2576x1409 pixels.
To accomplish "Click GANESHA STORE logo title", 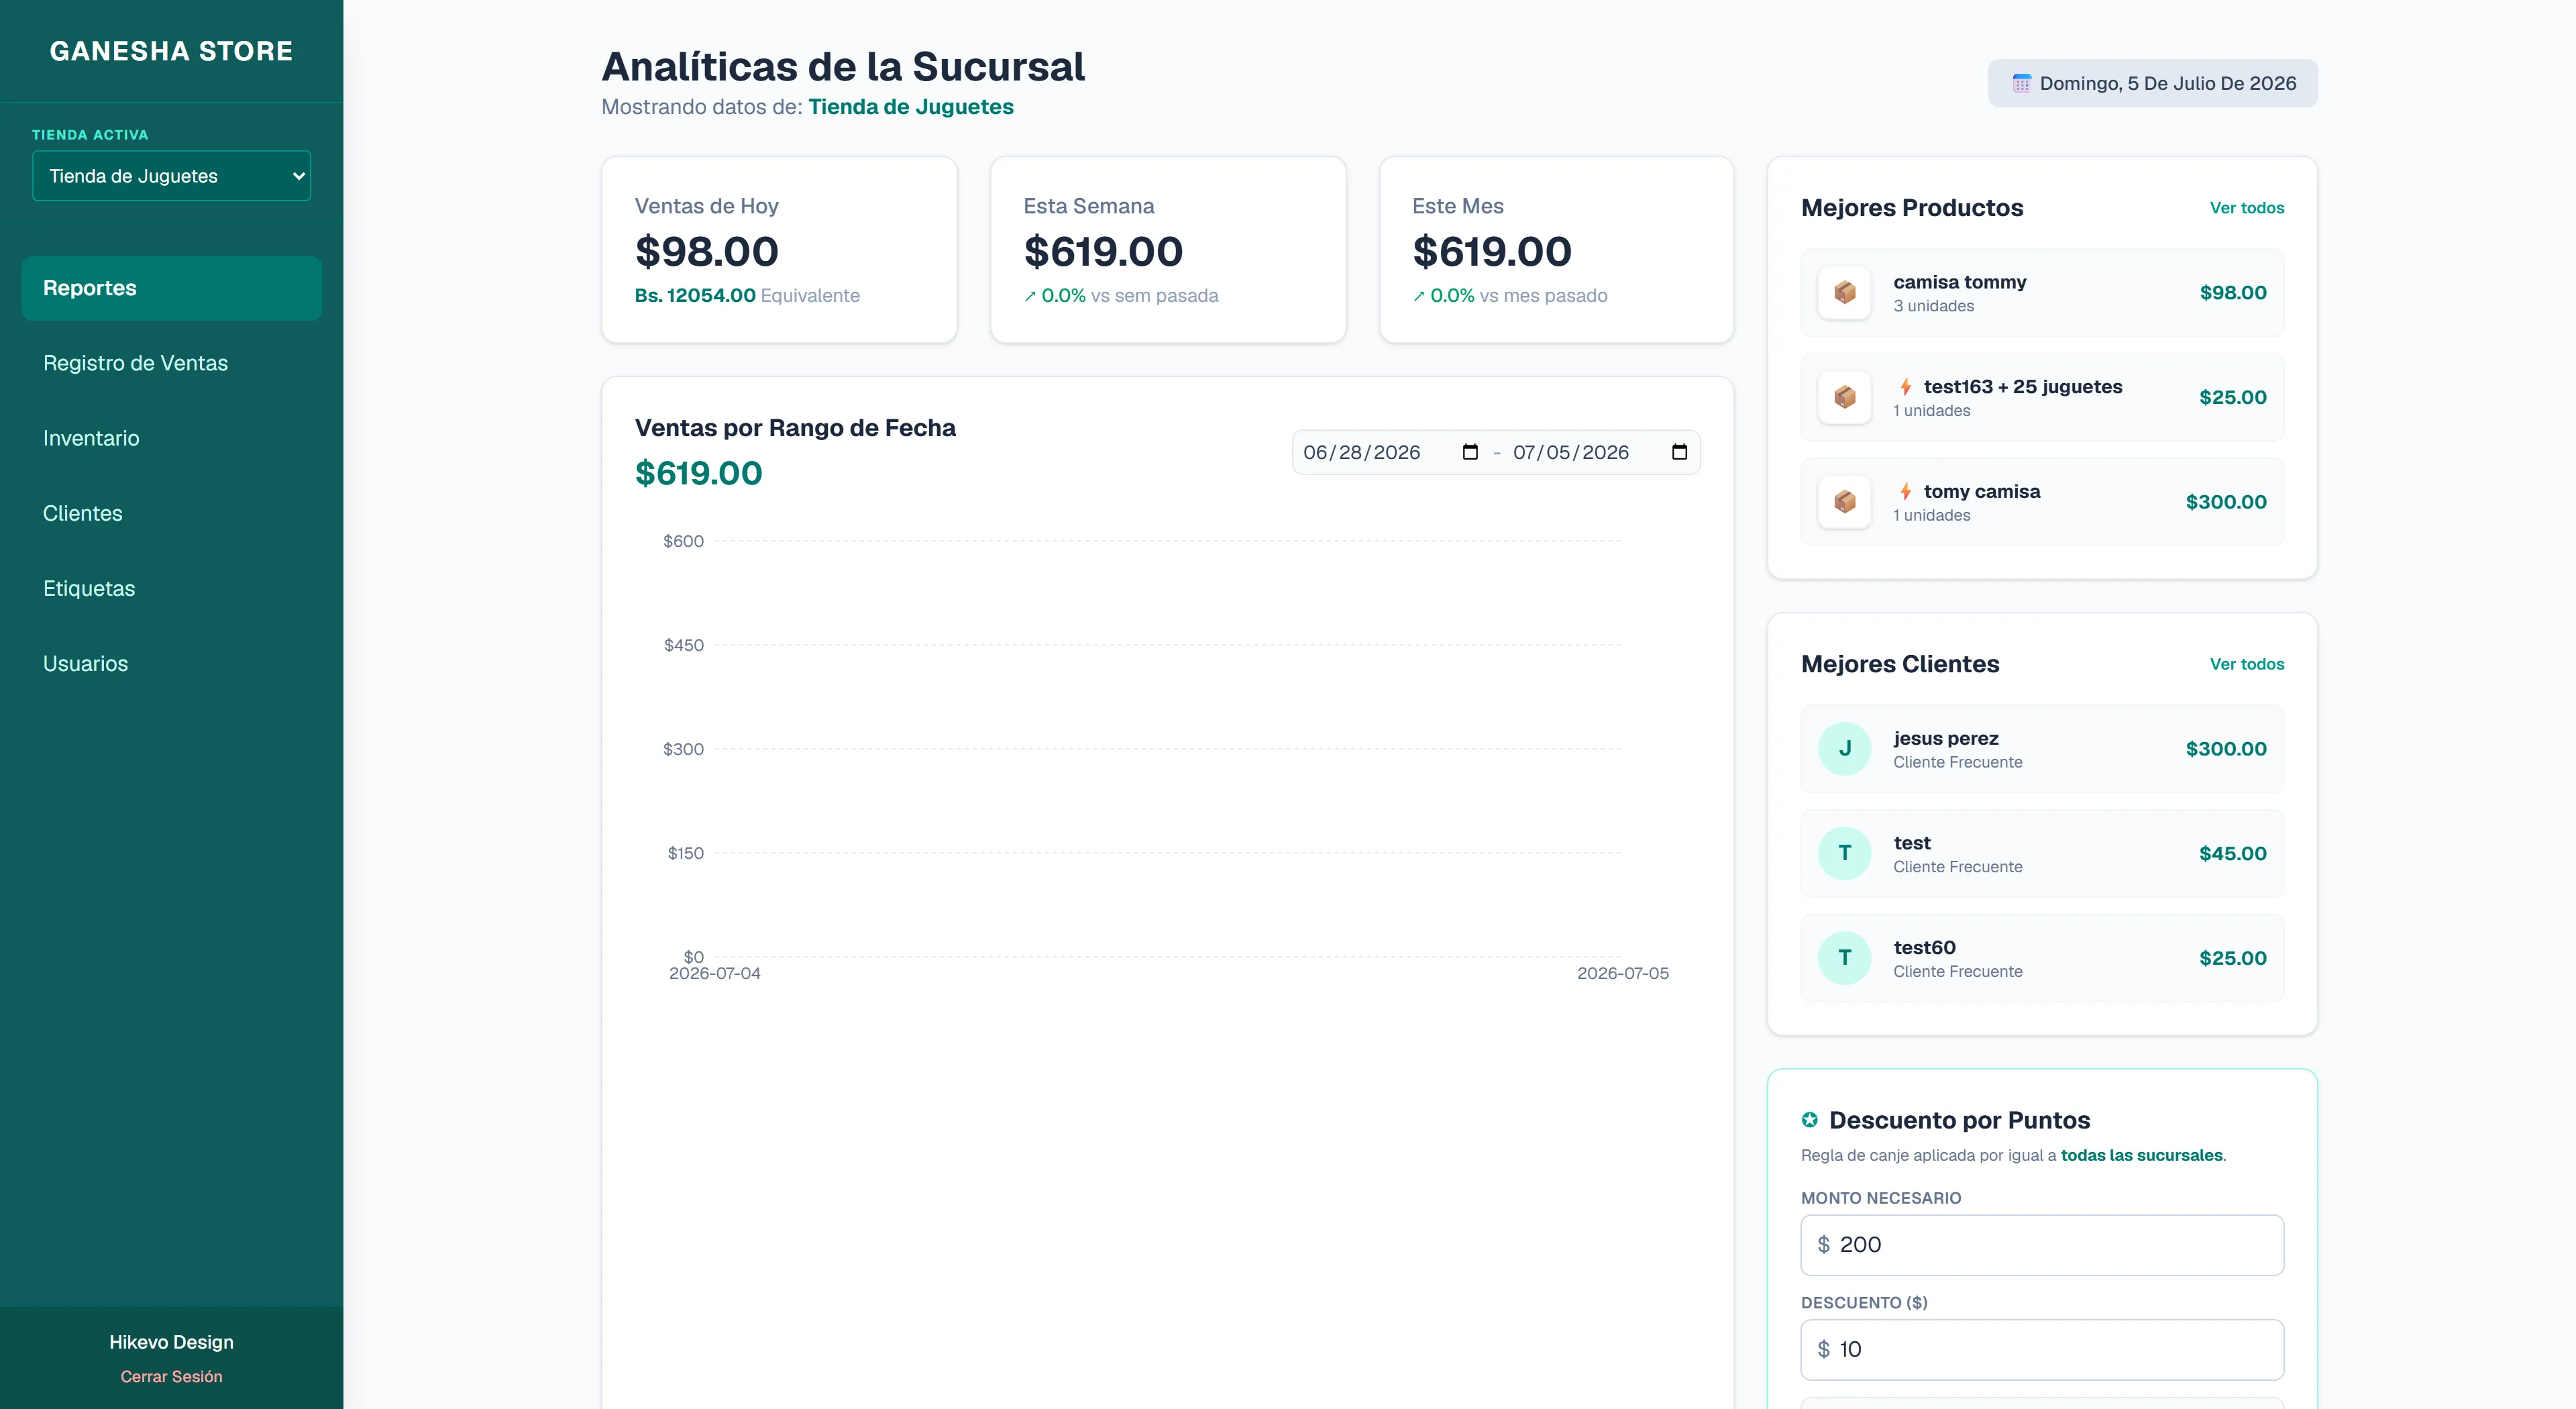I will (x=172, y=51).
